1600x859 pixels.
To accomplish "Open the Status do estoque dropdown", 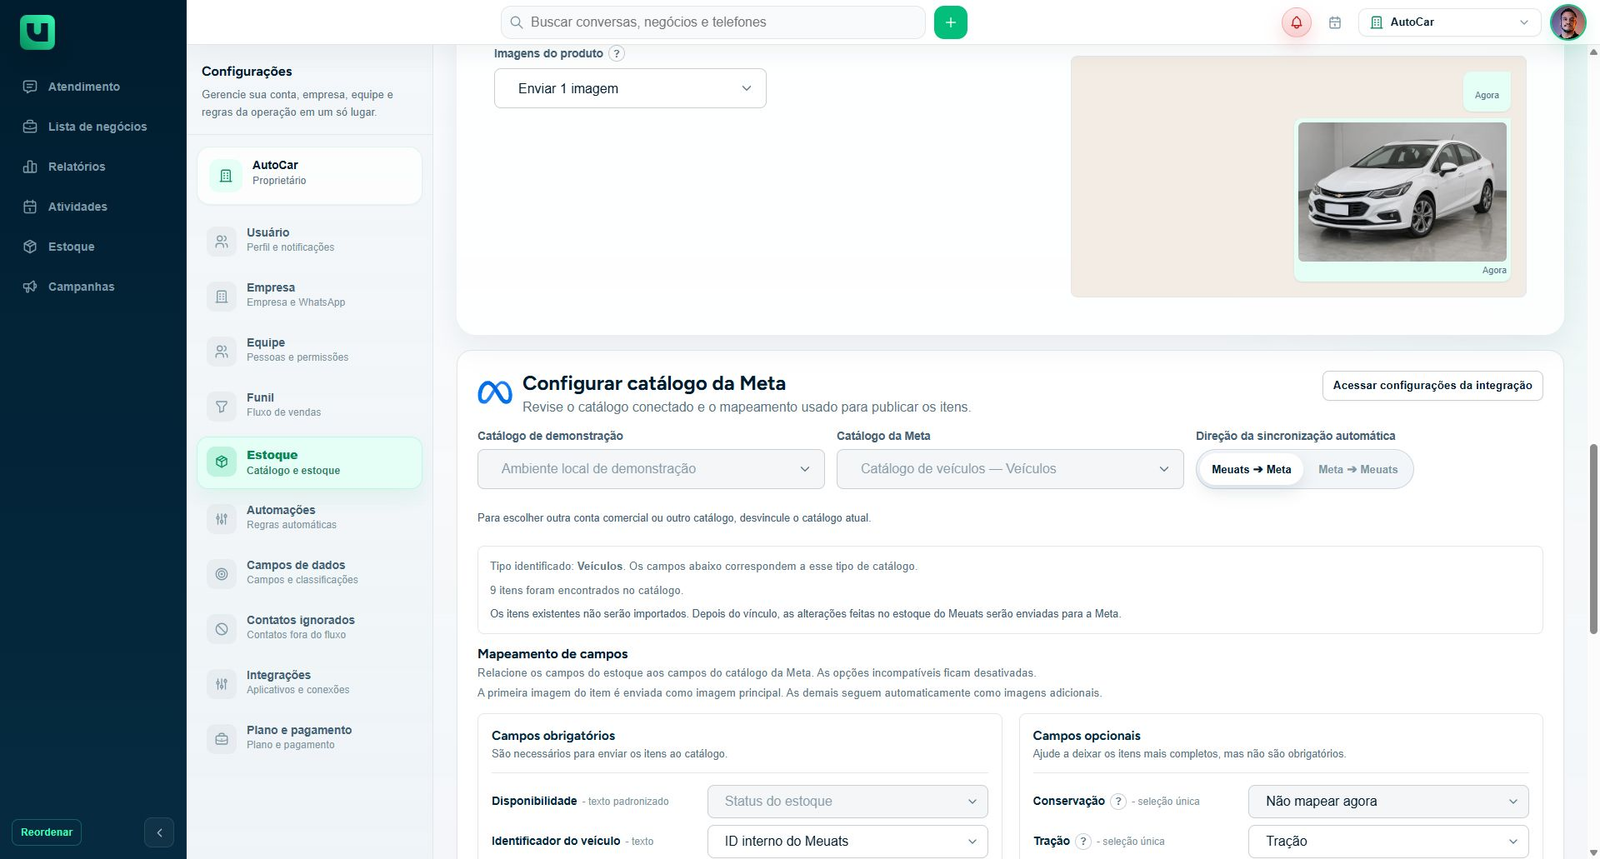I will (x=848, y=801).
